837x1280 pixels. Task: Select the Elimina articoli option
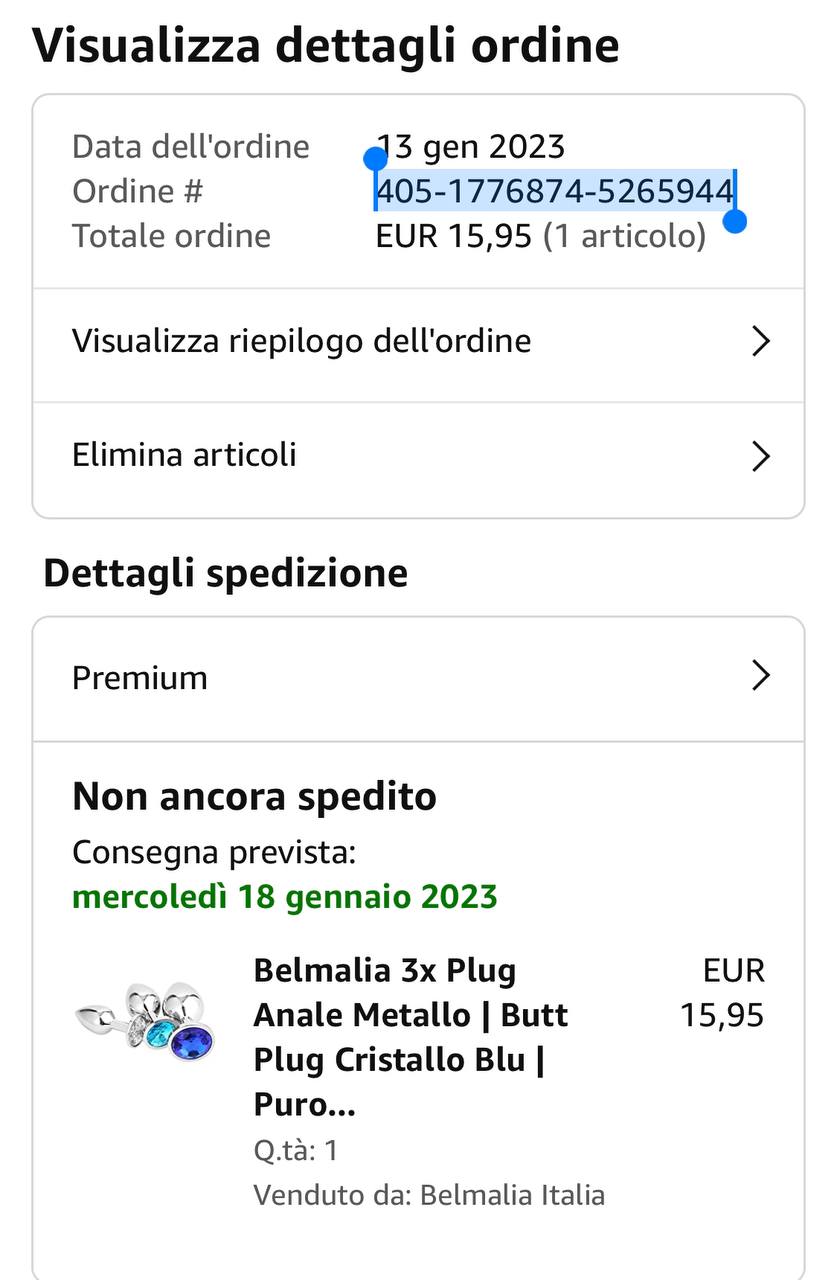pyautogui.click(x=184, y=456)
